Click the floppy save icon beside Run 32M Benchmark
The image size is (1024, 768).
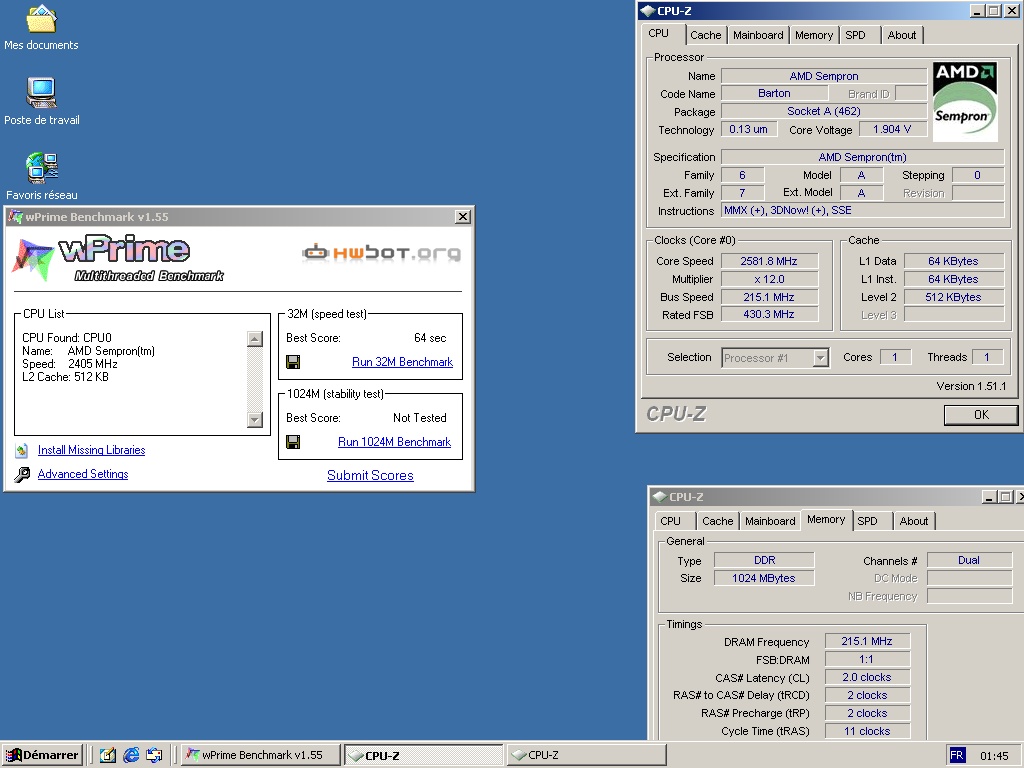click(293, 362)
